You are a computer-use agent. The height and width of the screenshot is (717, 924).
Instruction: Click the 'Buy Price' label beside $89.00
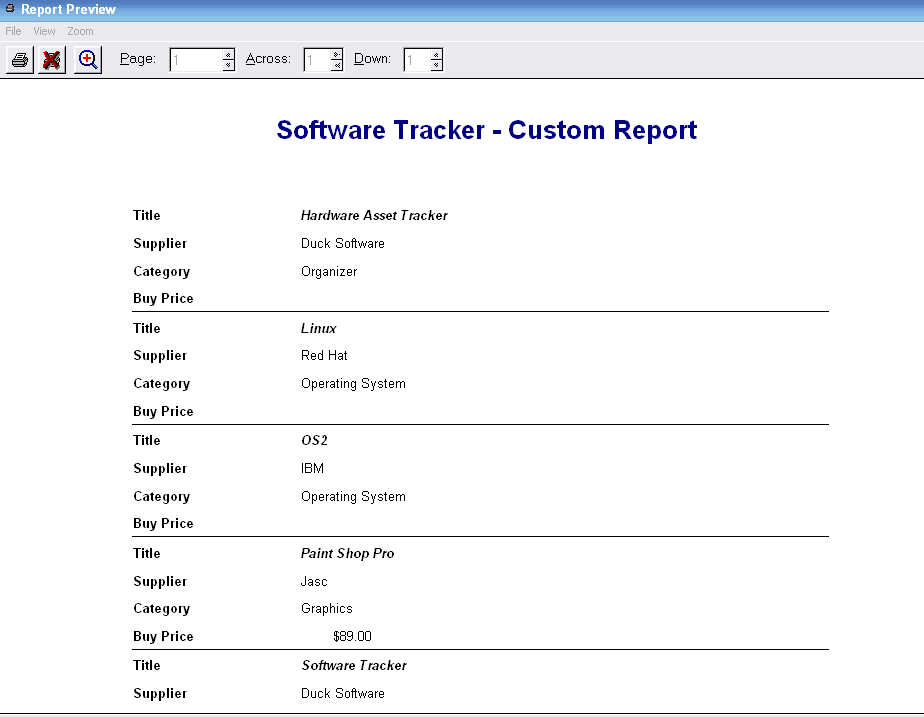[163, 637]
